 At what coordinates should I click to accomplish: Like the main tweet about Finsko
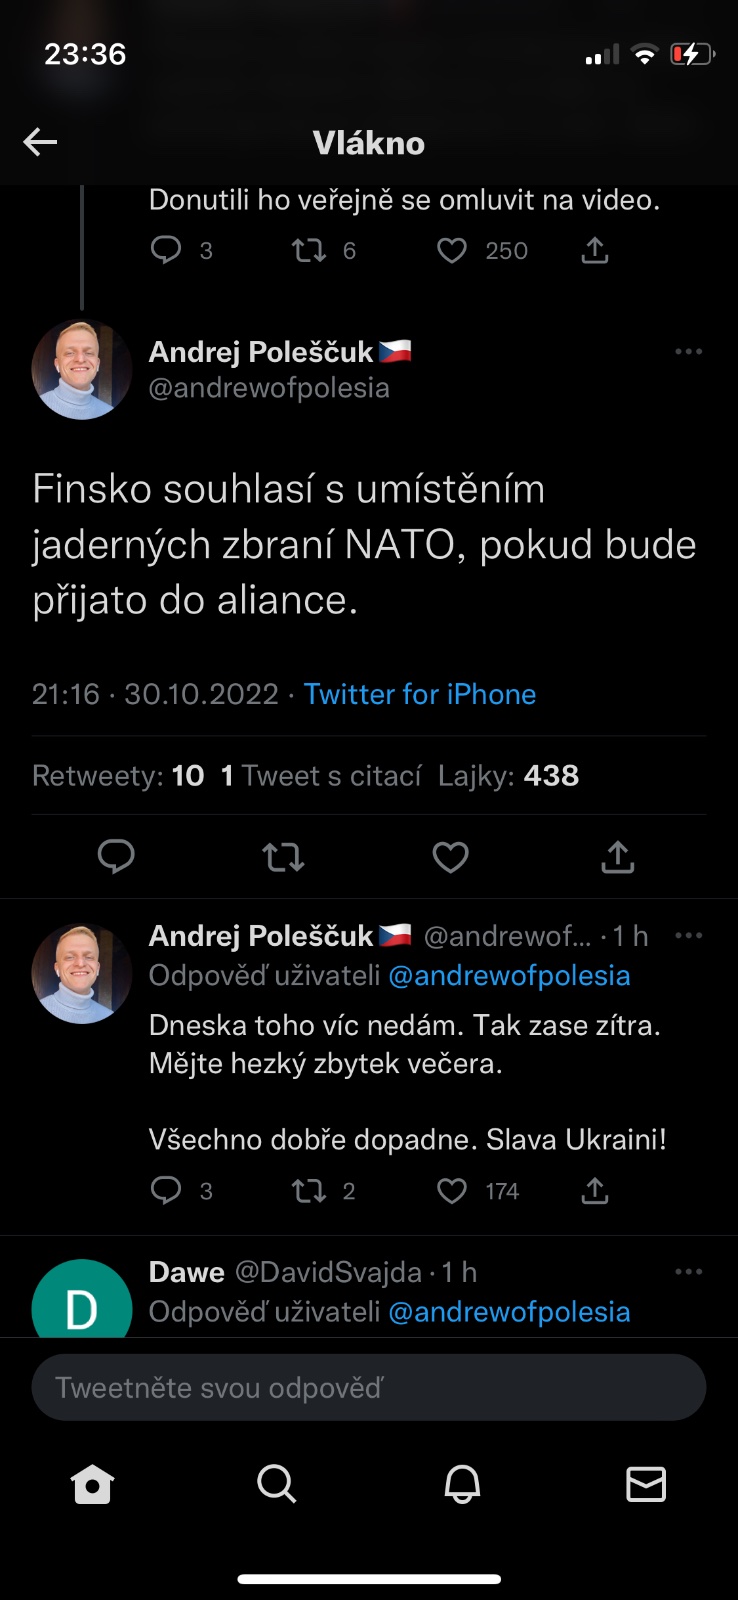tap(450, 857)
